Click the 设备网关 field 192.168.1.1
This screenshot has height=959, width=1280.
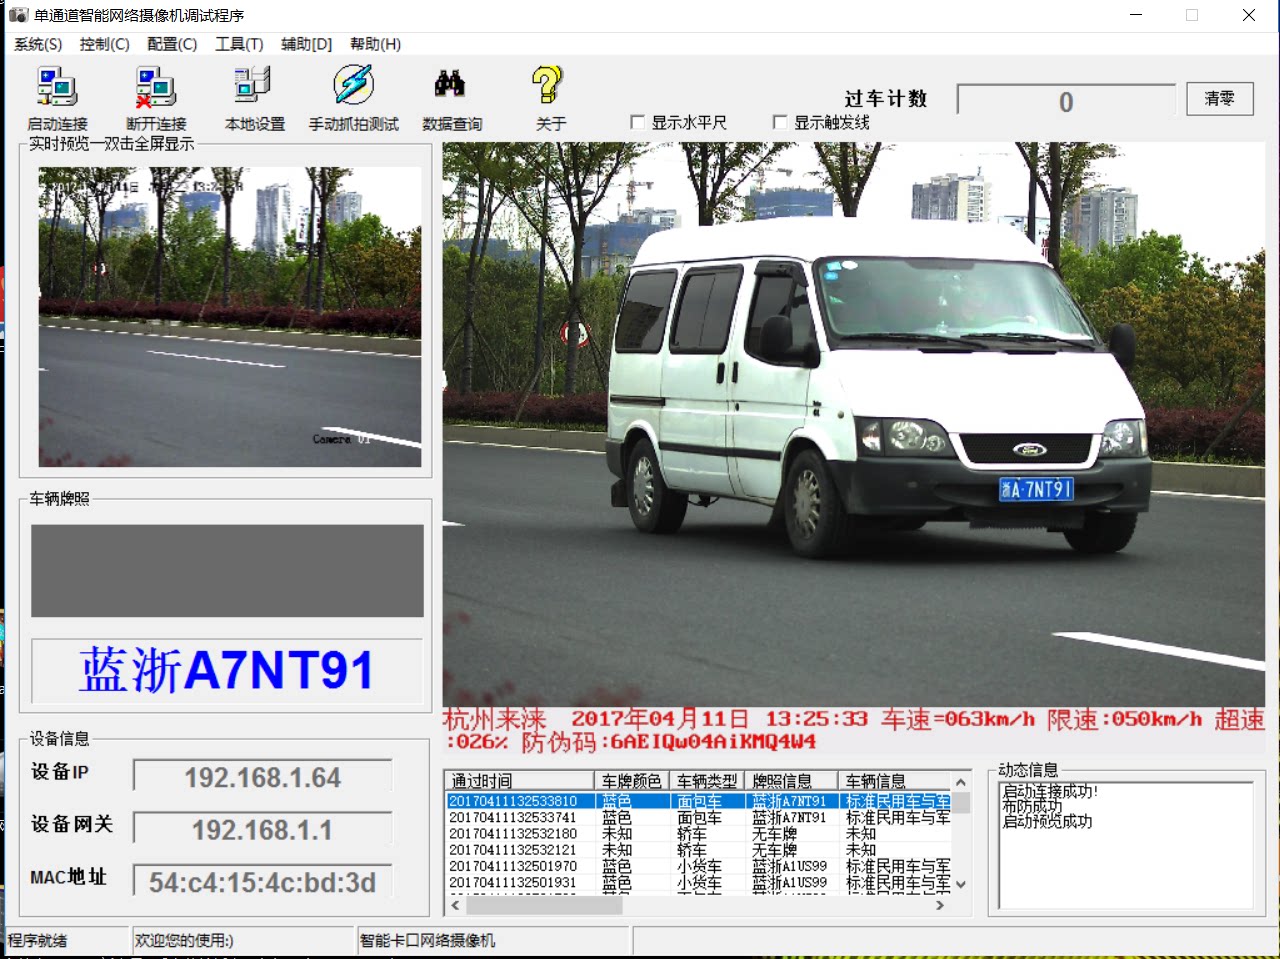pos(262,830)
